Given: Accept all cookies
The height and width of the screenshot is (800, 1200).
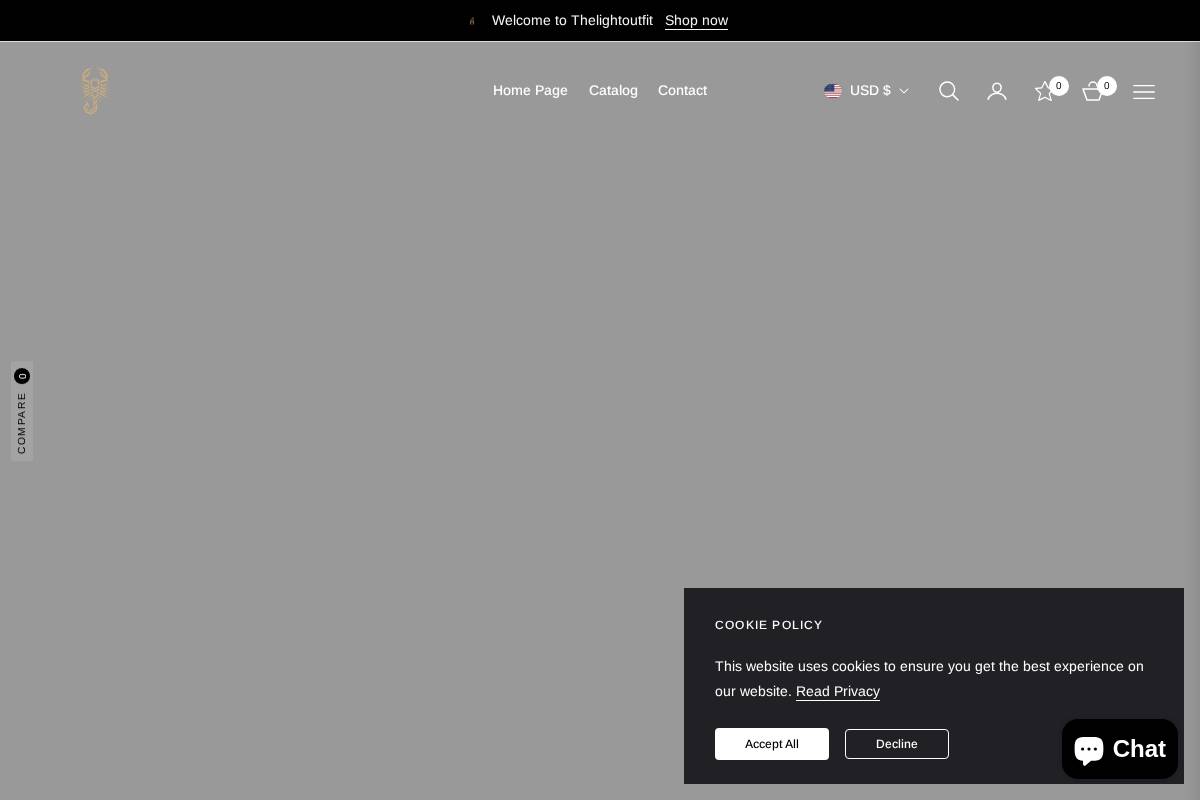Looking at the screenshot, I should [x=771, y=744].
